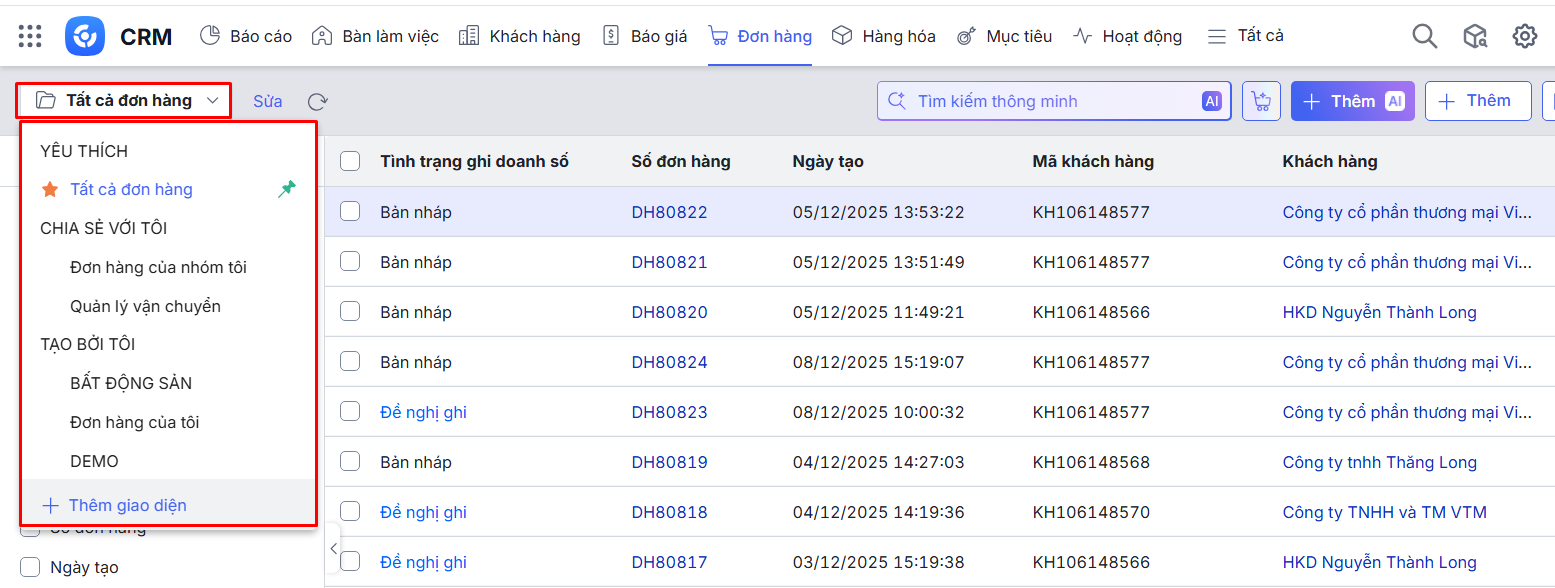The height and width of the screenshot is (588, 1555).
Task: Click the search magnifier icon in header
Action: coord(1424,37)
